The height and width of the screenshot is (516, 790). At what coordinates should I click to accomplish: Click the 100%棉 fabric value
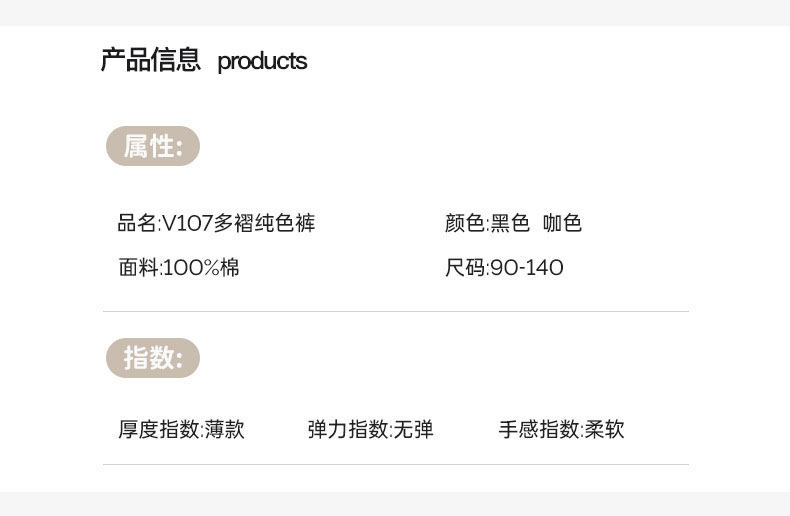click(x=201, y=268)
